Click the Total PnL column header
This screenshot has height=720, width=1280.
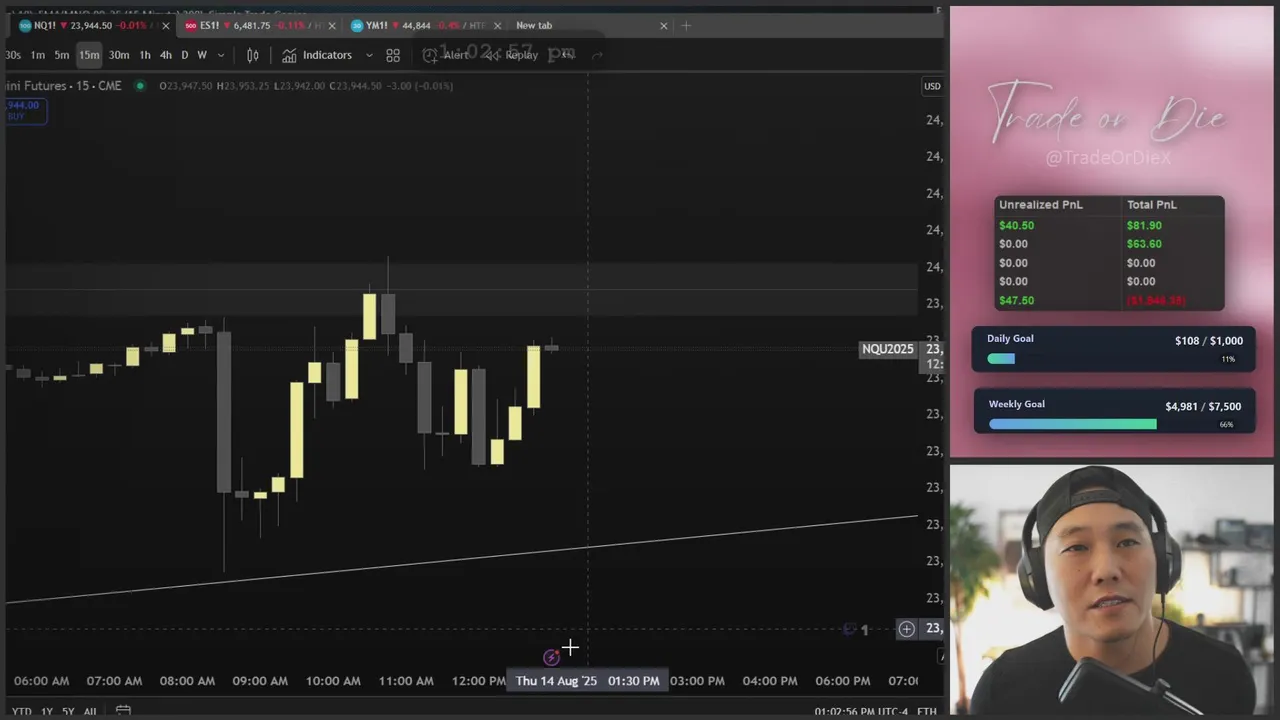click(x=1151, y=205)
